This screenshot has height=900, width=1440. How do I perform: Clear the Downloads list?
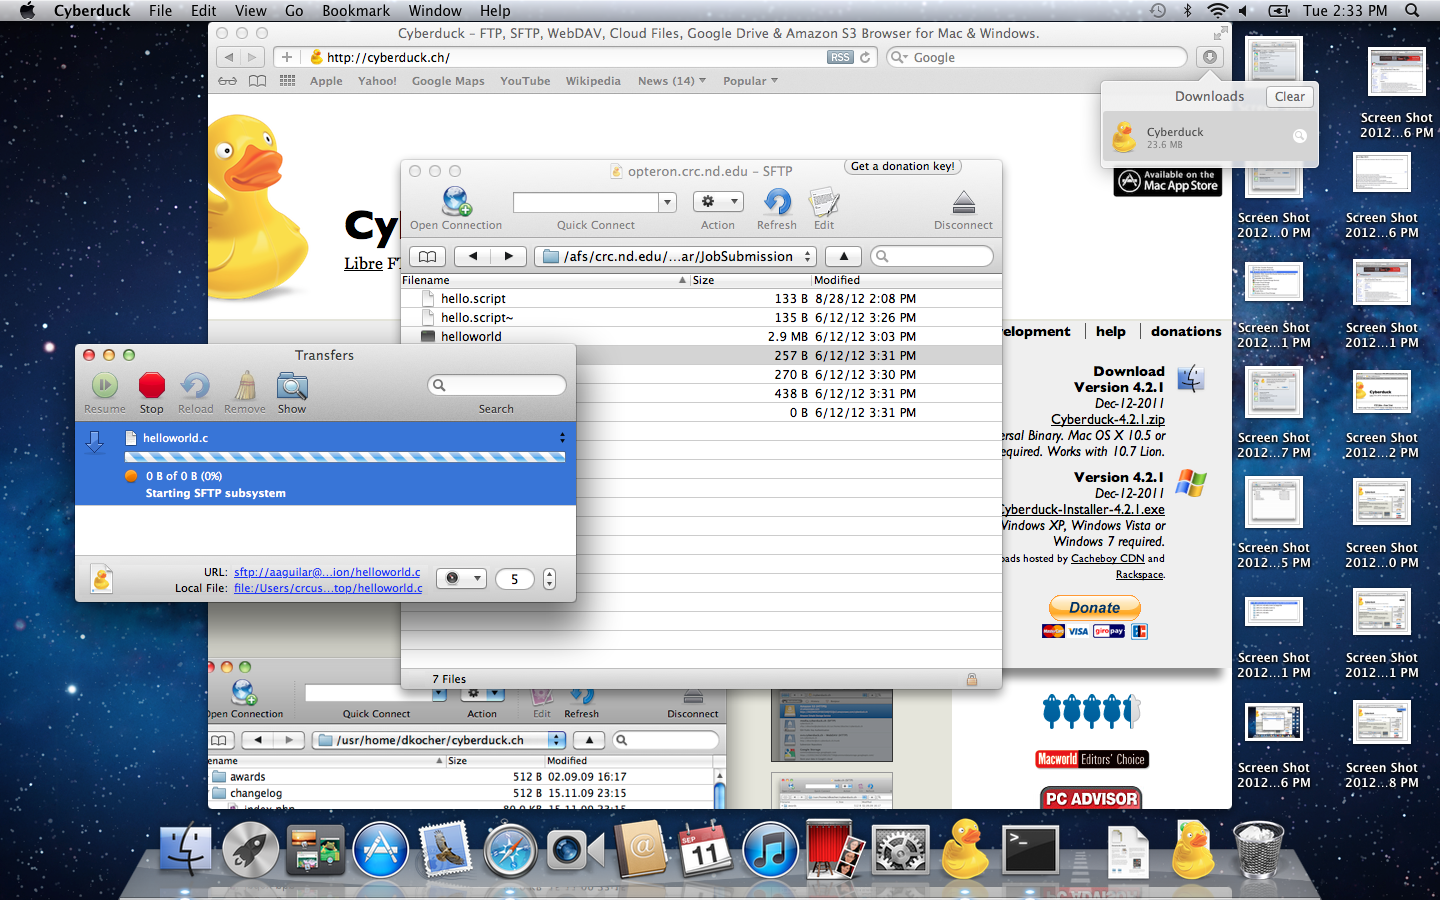(x=1289, y=97)
